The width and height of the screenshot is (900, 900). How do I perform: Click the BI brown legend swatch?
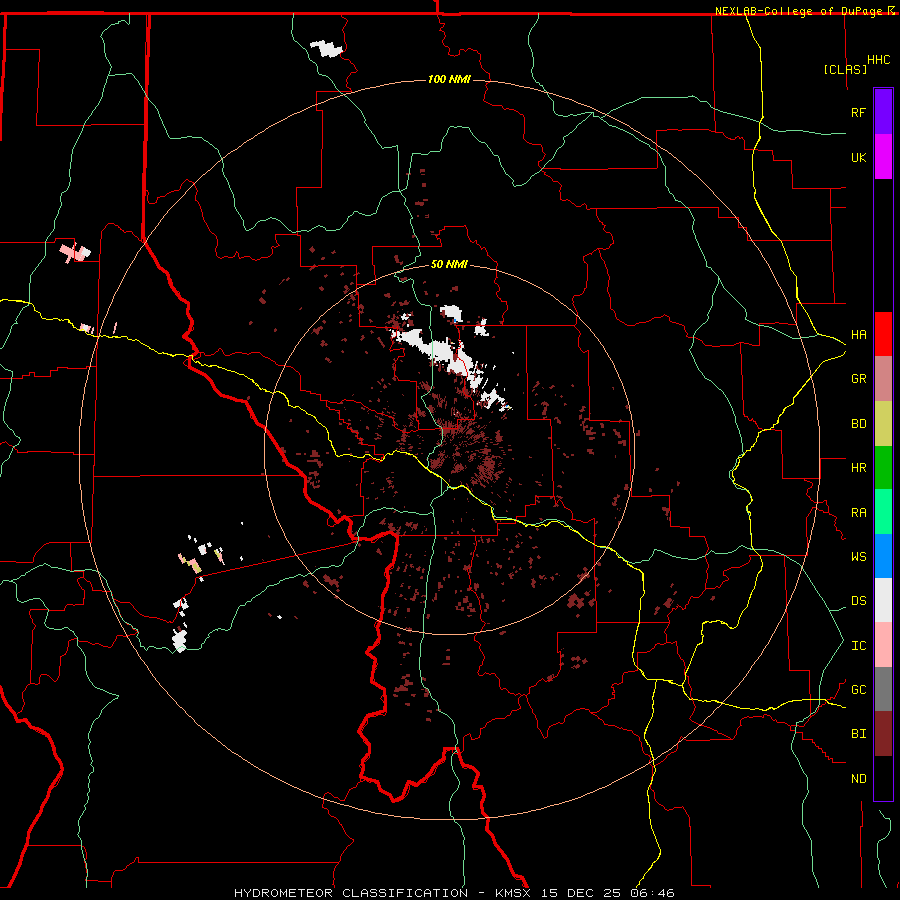tap(883, 734)
